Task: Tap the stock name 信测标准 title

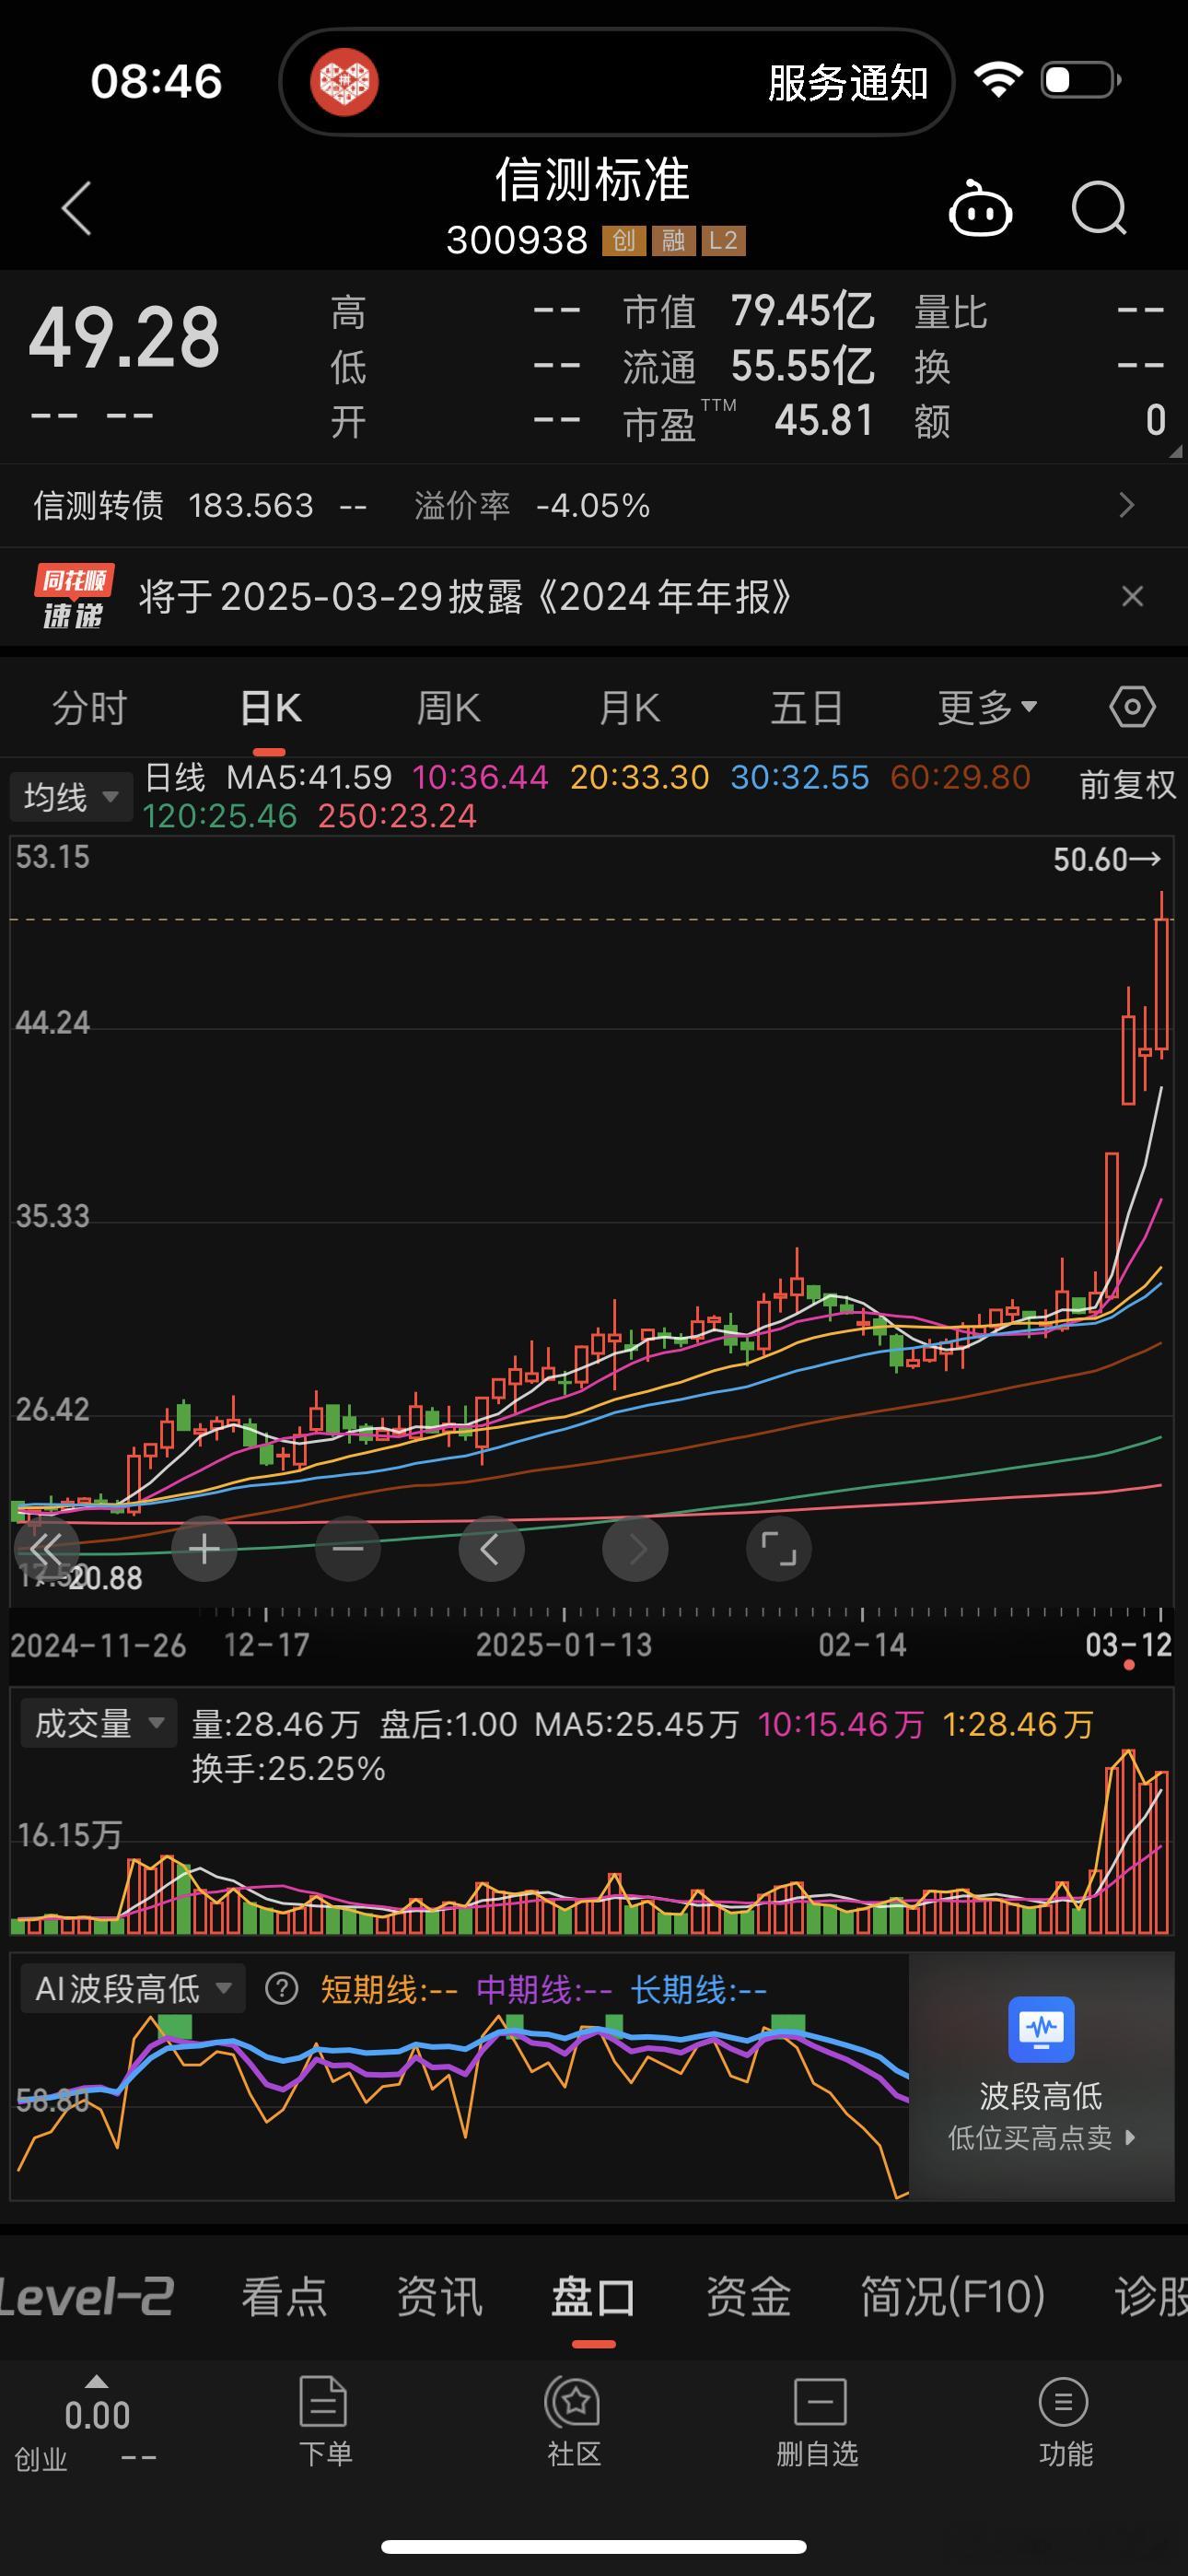Action: (593, 180)
